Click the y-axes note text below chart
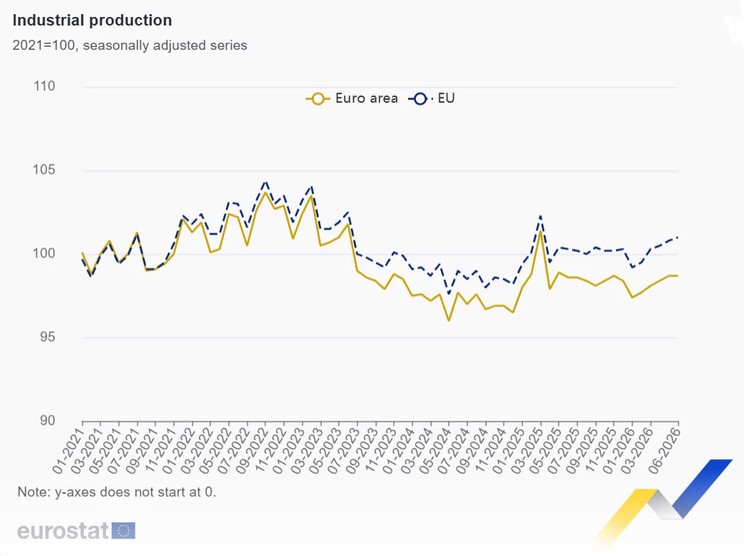 pos(117,492)
